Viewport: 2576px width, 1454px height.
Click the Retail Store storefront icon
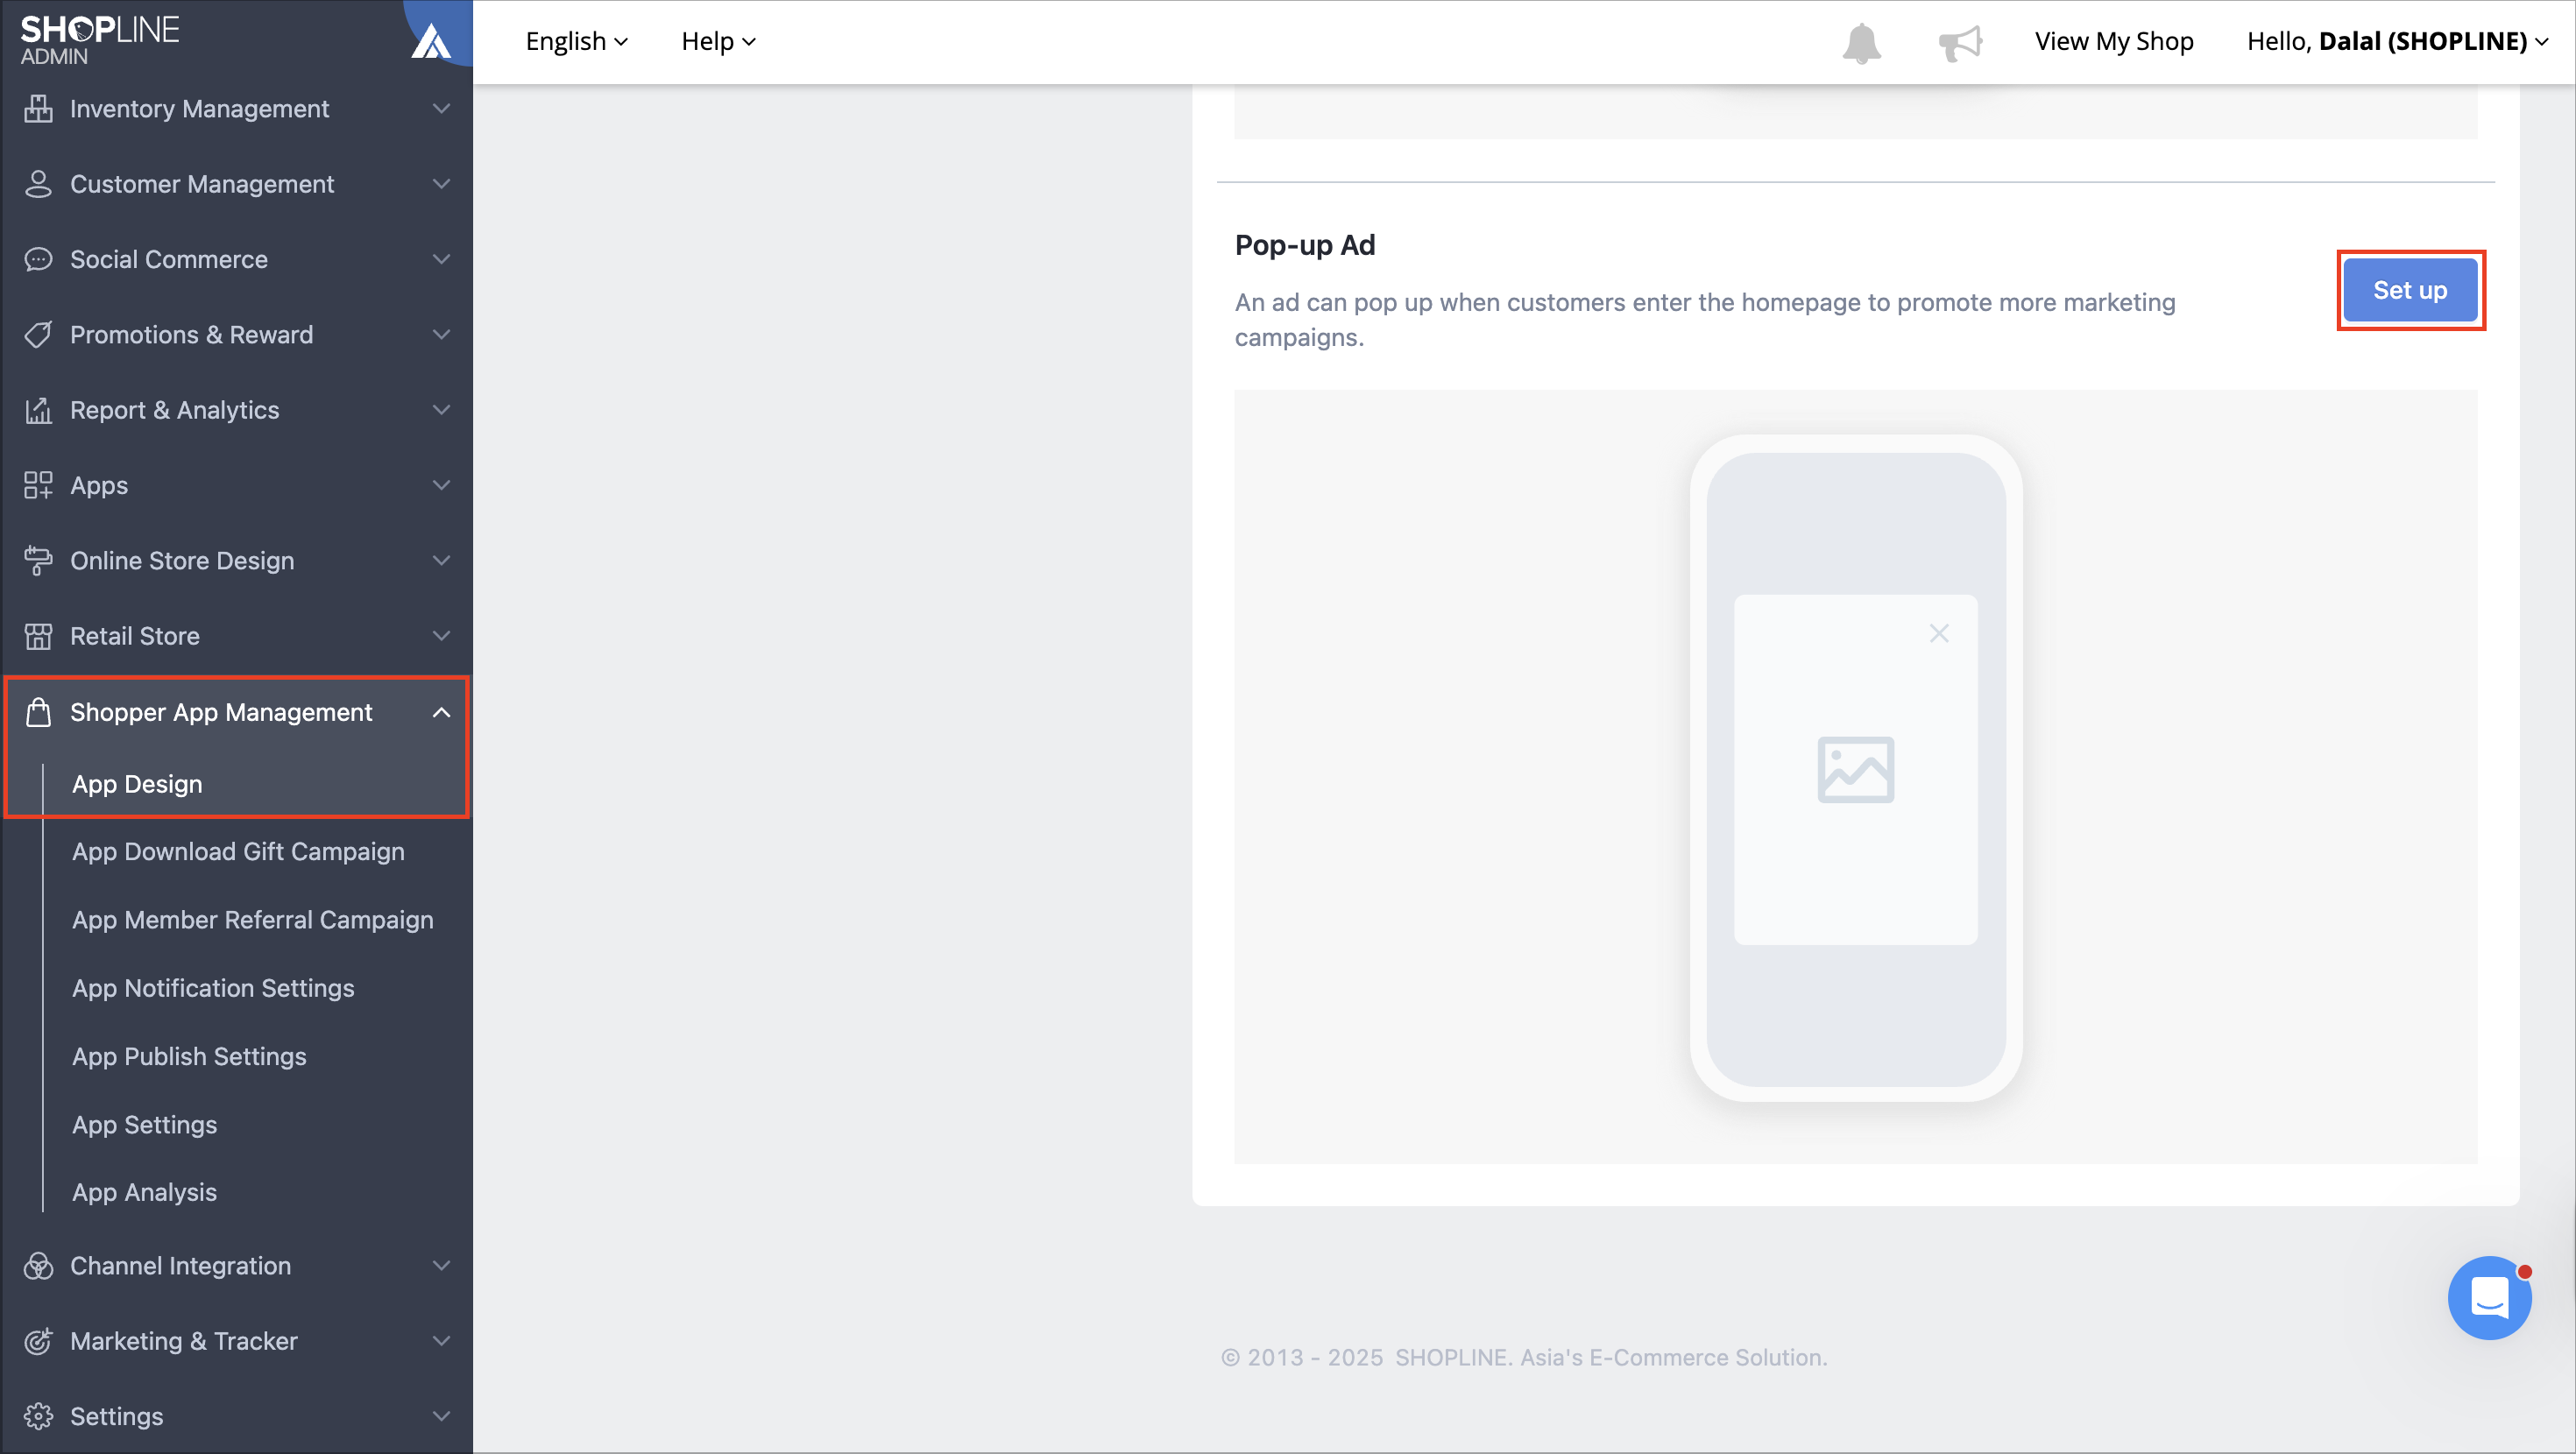(x=38, y=636)
